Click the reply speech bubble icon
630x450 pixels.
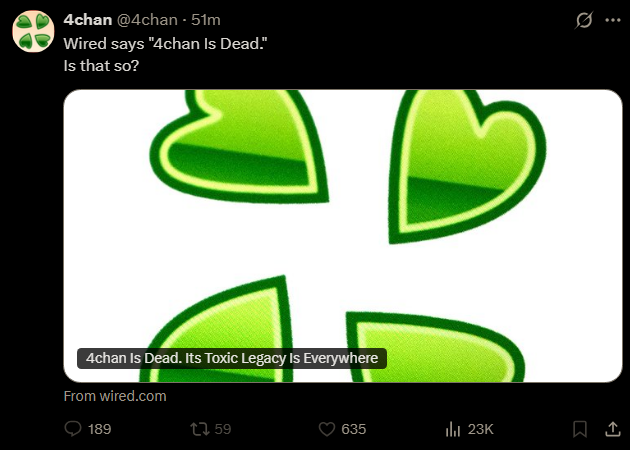pyautogui.click(x=72, y=429)
